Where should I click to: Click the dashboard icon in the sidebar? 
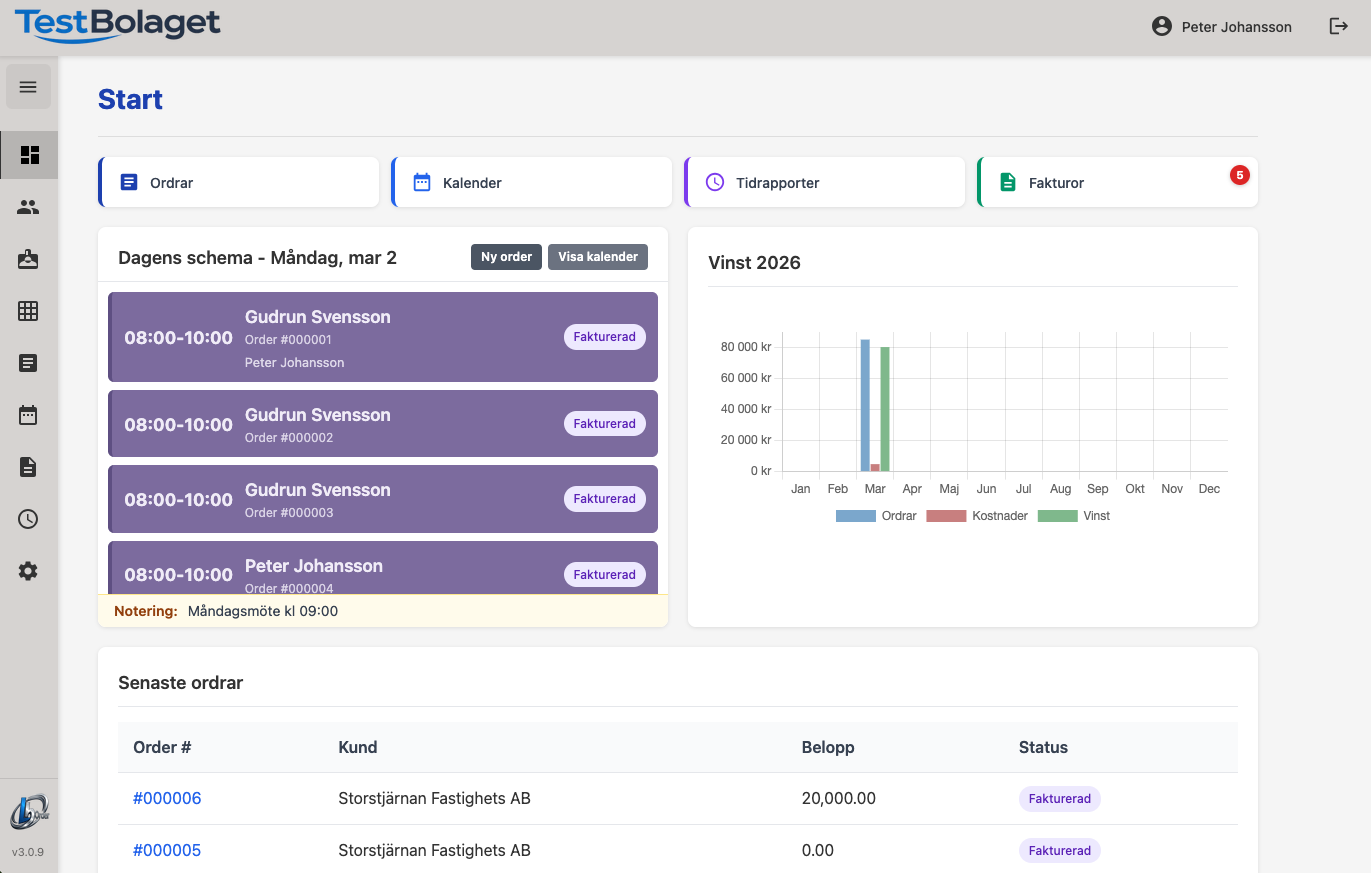click(x=29, y=155)
